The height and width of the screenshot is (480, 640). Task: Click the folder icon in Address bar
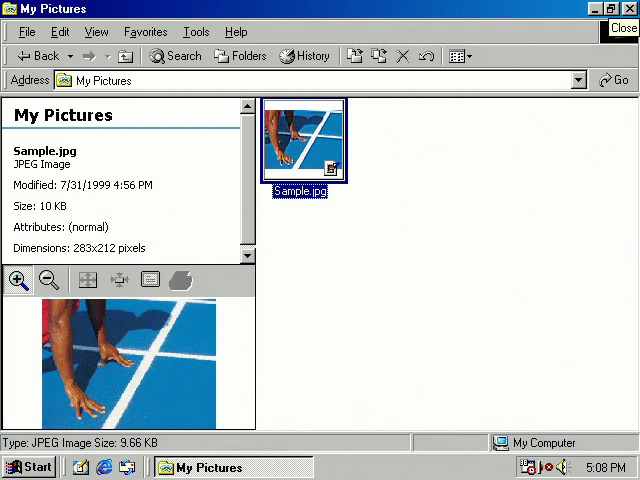64,80
